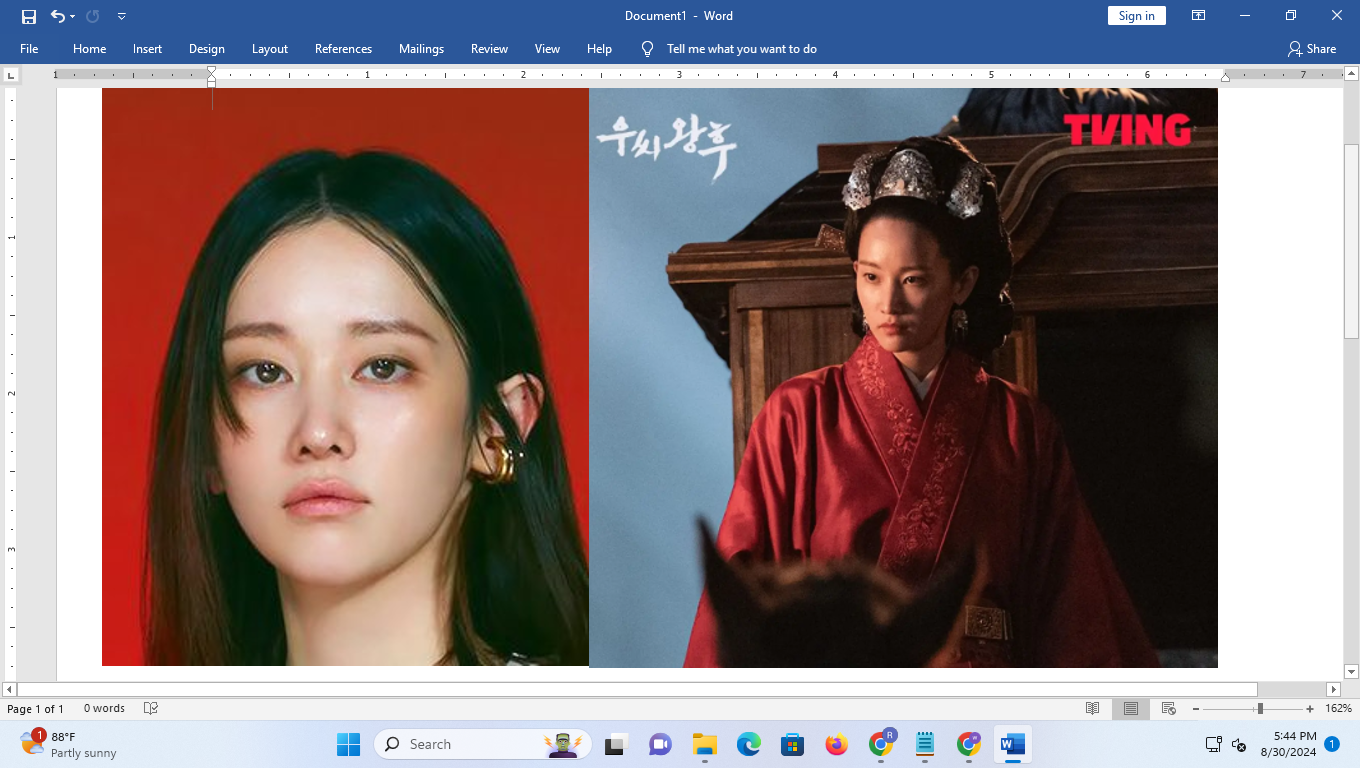1360x768 pixels.
Task: Switch to the Home tab
Action: coord(89,49)
